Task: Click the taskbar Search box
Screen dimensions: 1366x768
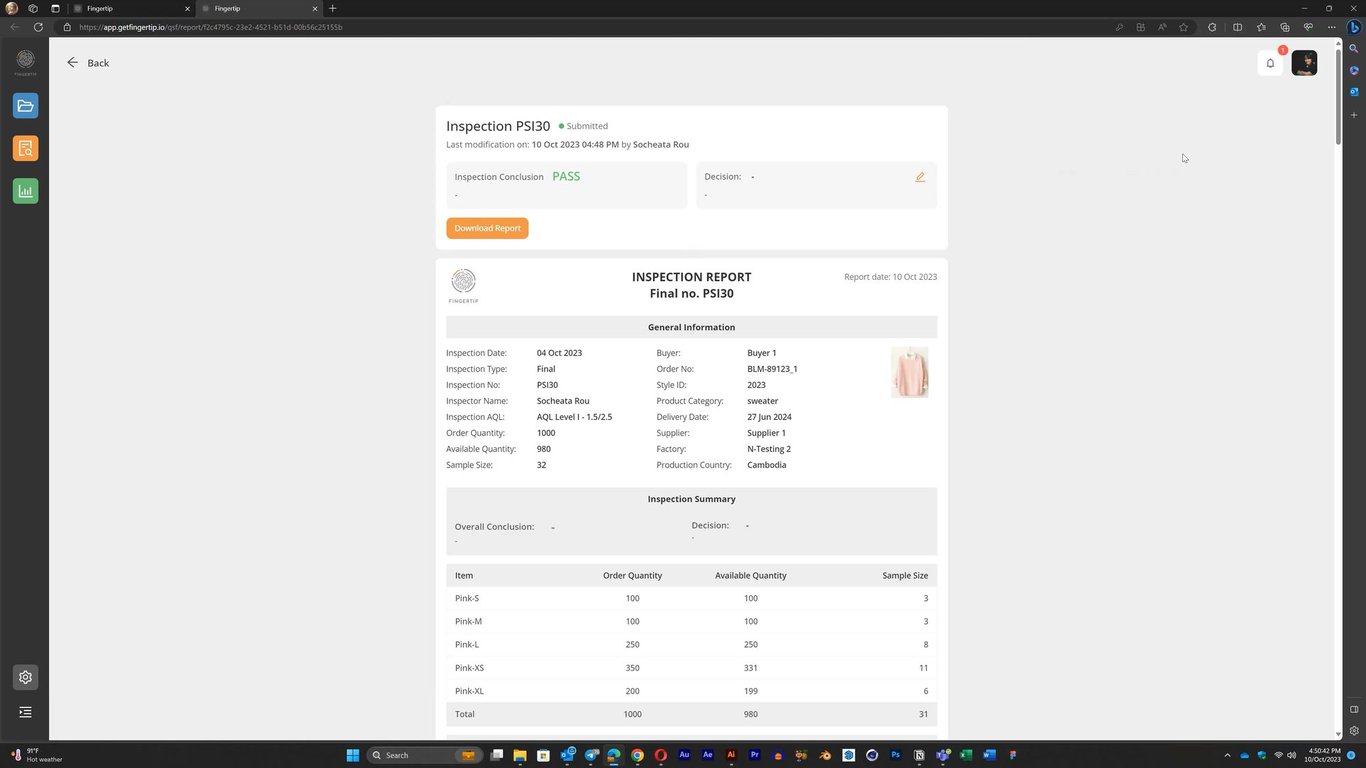Action: pos(425,755)
